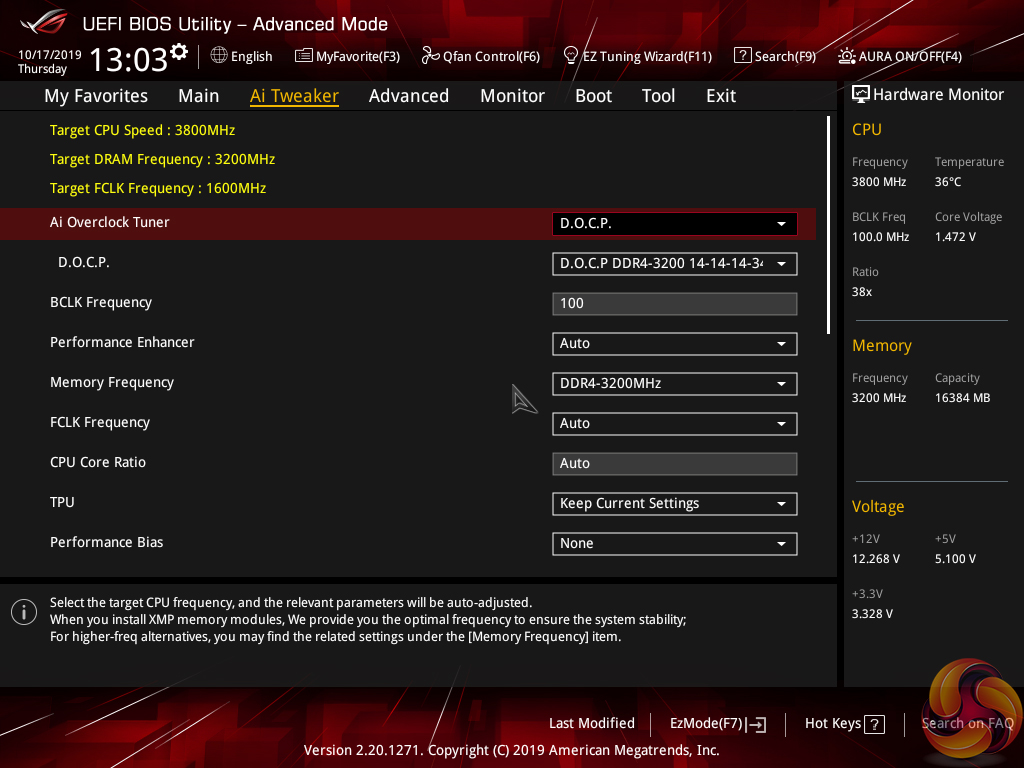Click the +12V 12.268 V reading
This screenshot has height=768, width=1024.
point(876,559)
